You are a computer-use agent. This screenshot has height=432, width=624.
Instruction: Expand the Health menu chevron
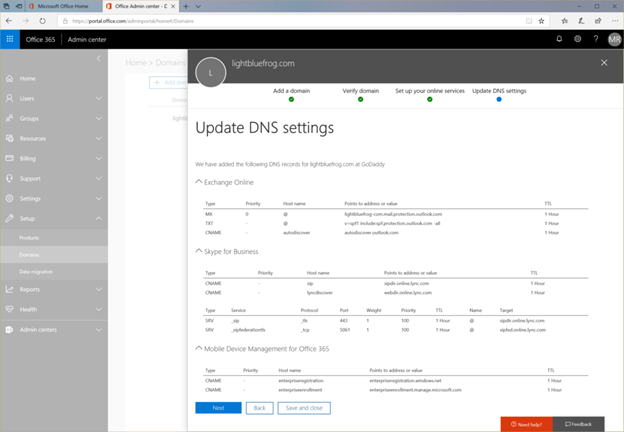[99, 309]
